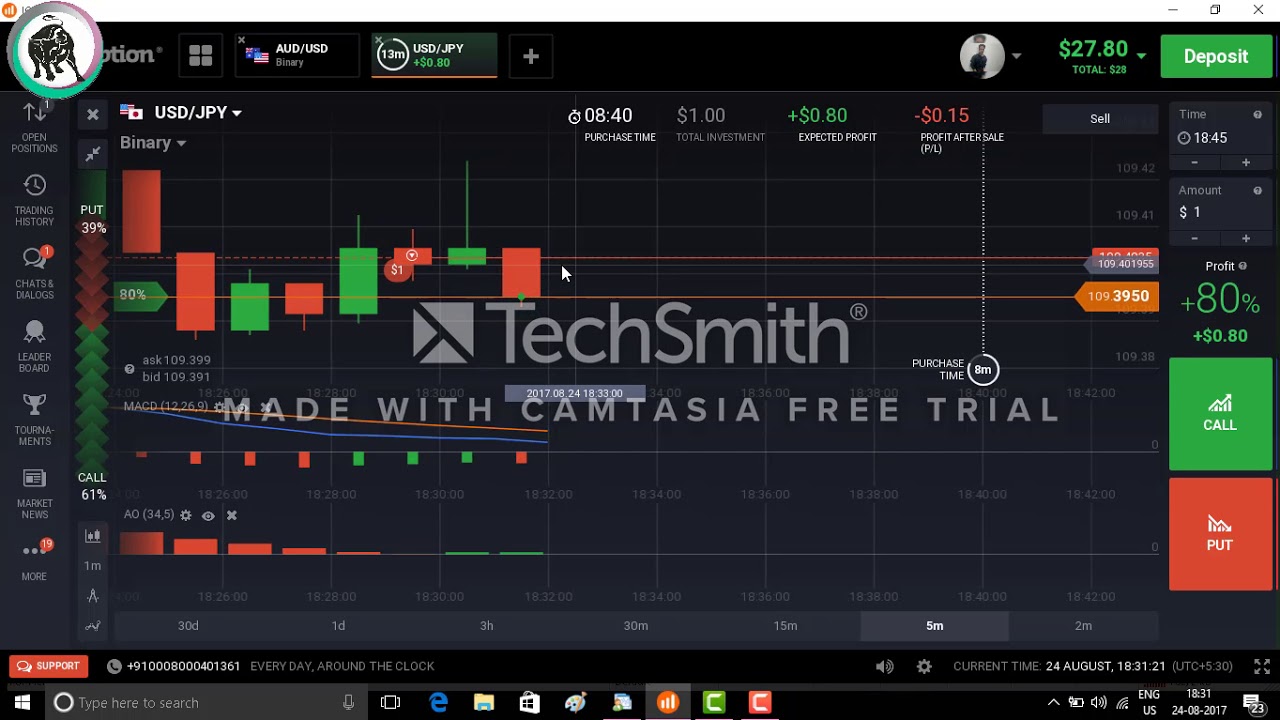
Task: Select the 15m chart range
Action: (x=785, y=626)
